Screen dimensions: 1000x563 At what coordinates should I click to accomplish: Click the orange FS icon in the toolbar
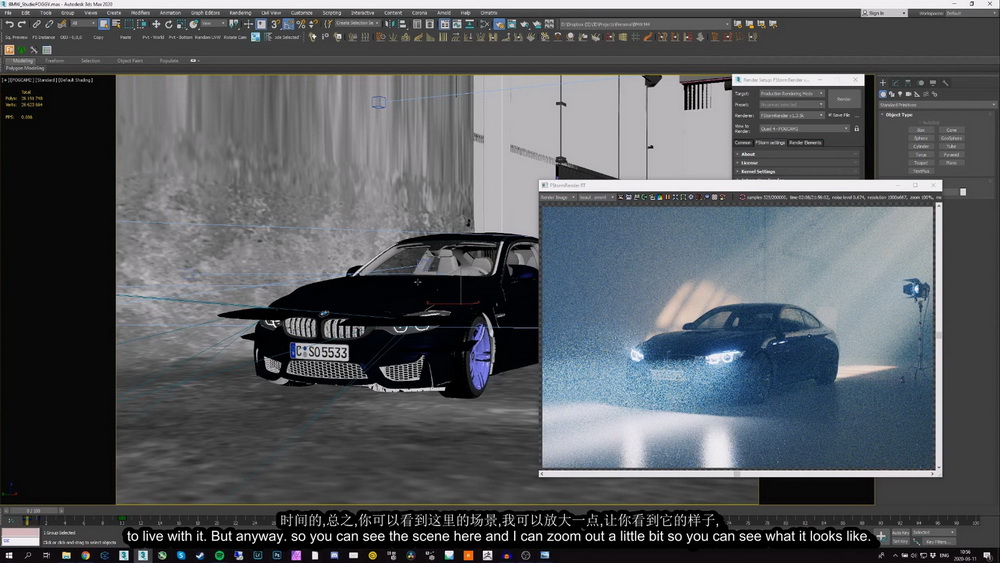(x=9, y=50)
